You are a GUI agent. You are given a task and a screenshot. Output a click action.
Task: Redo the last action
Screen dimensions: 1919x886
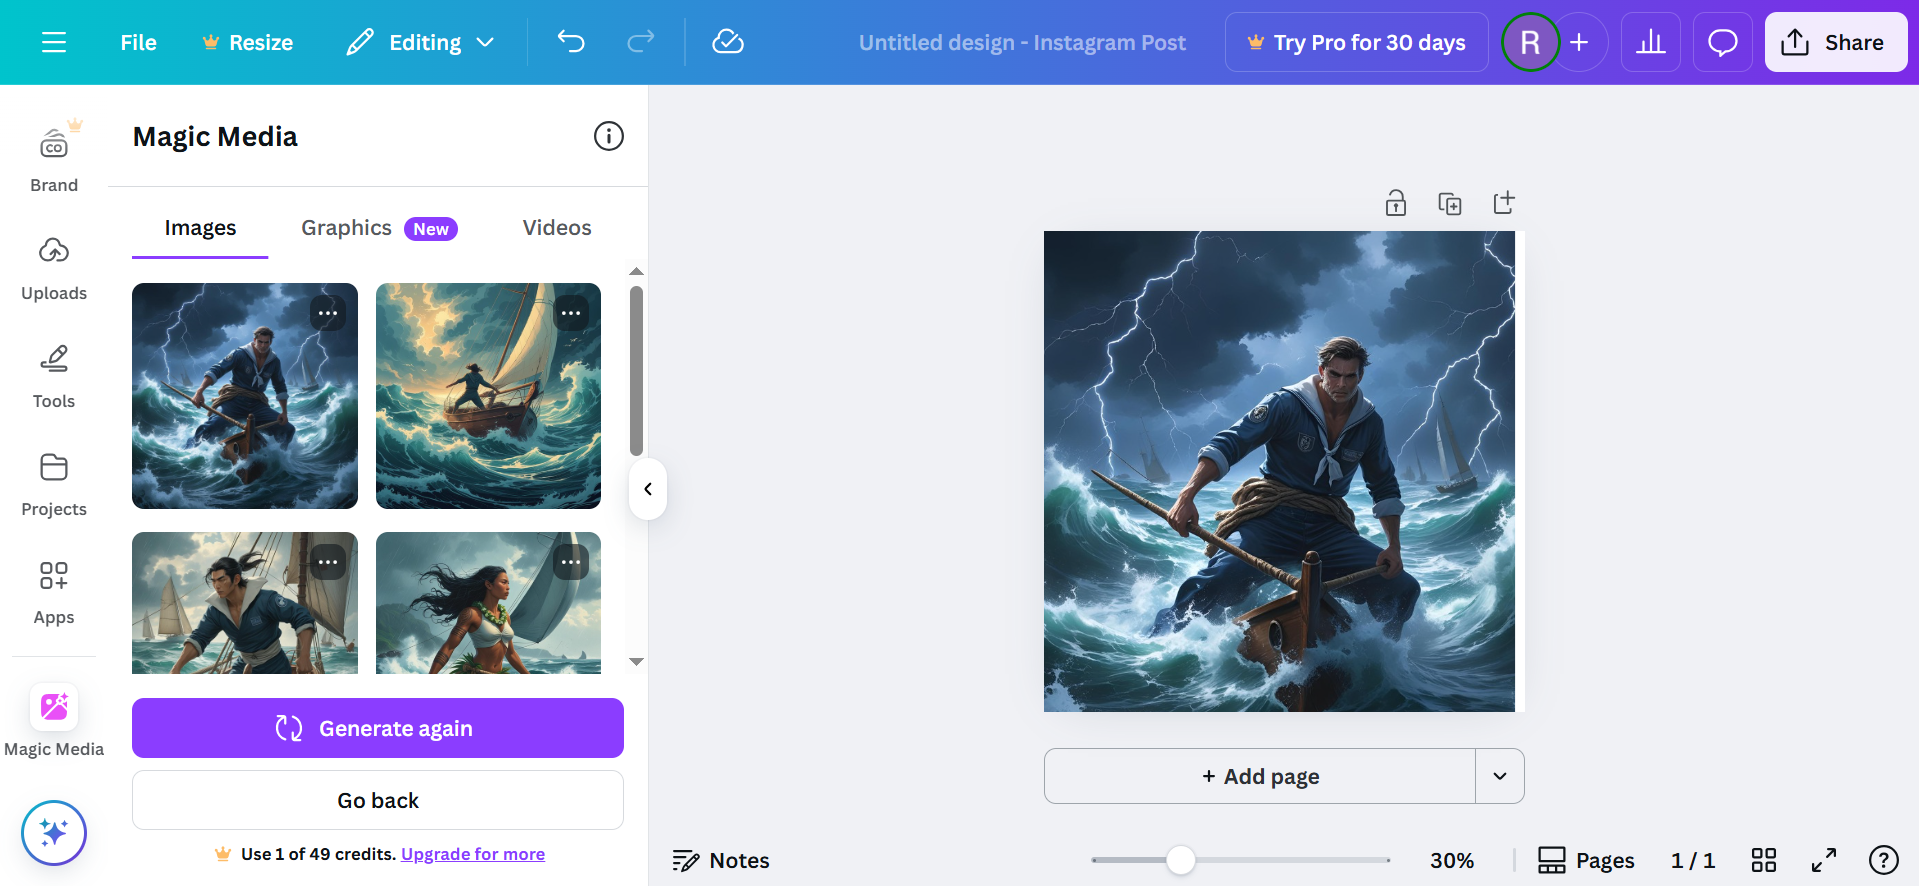(640, 42)
